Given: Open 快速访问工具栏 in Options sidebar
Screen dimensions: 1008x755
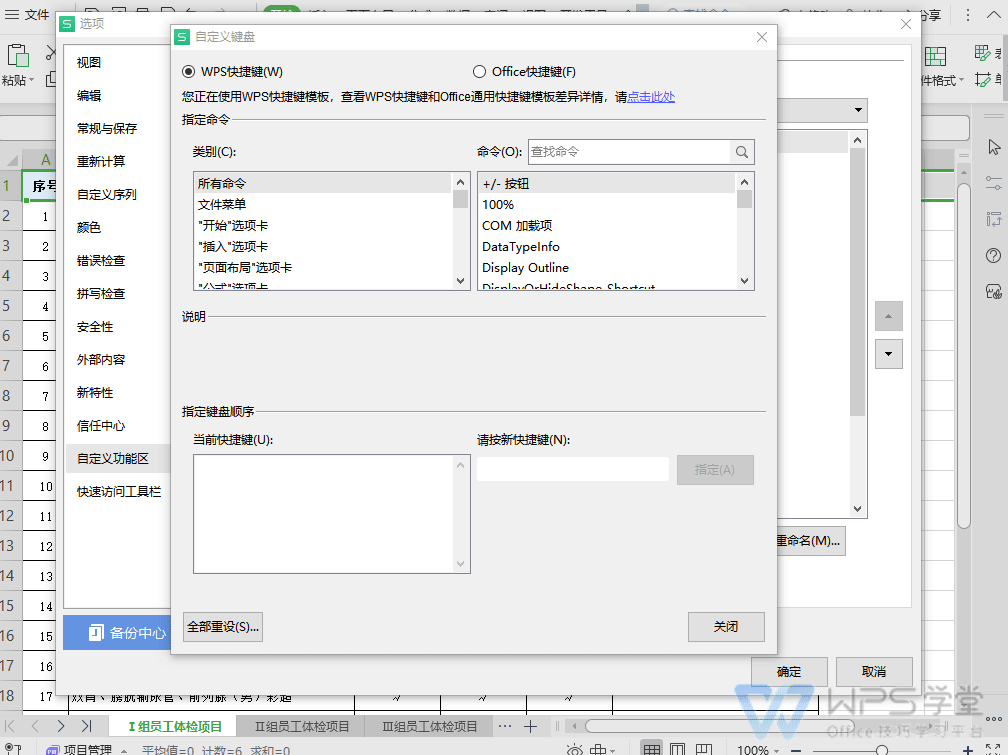Looking at the screenshot, I should (119, 491).
